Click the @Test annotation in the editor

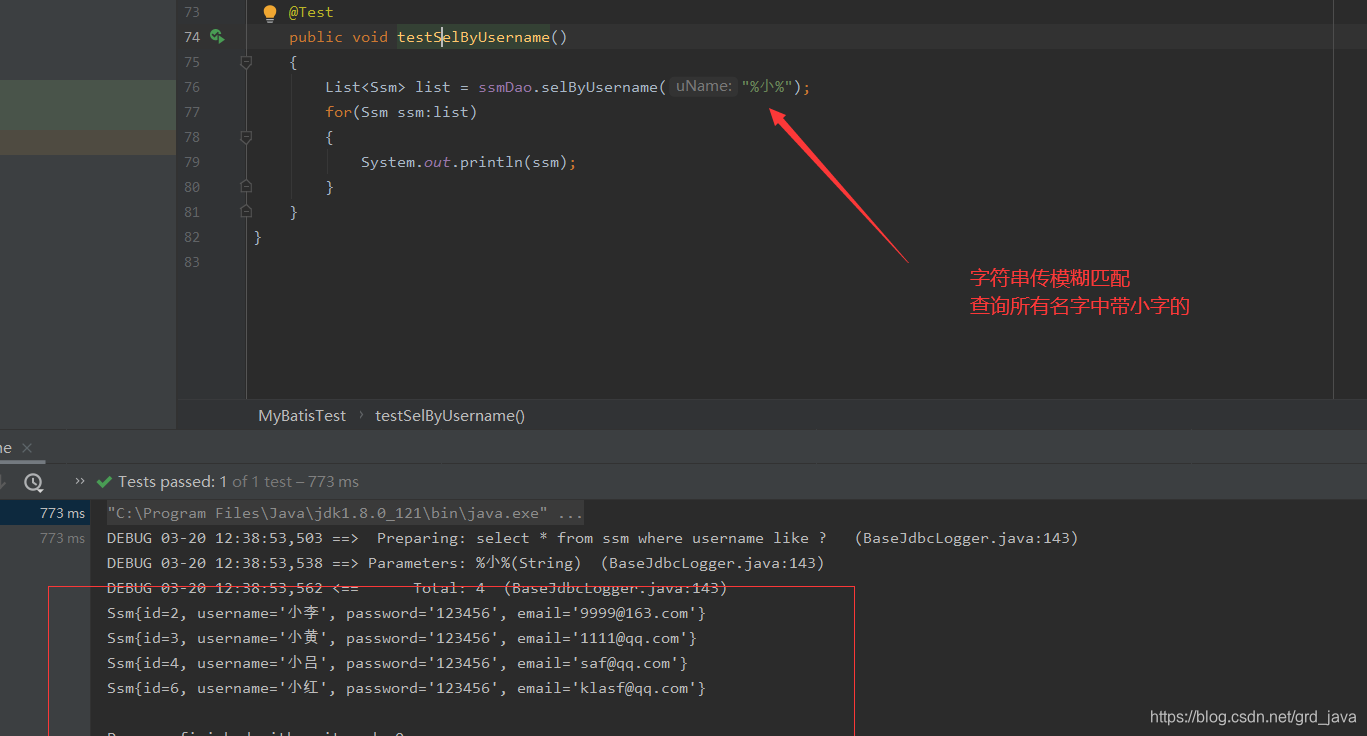311,13
